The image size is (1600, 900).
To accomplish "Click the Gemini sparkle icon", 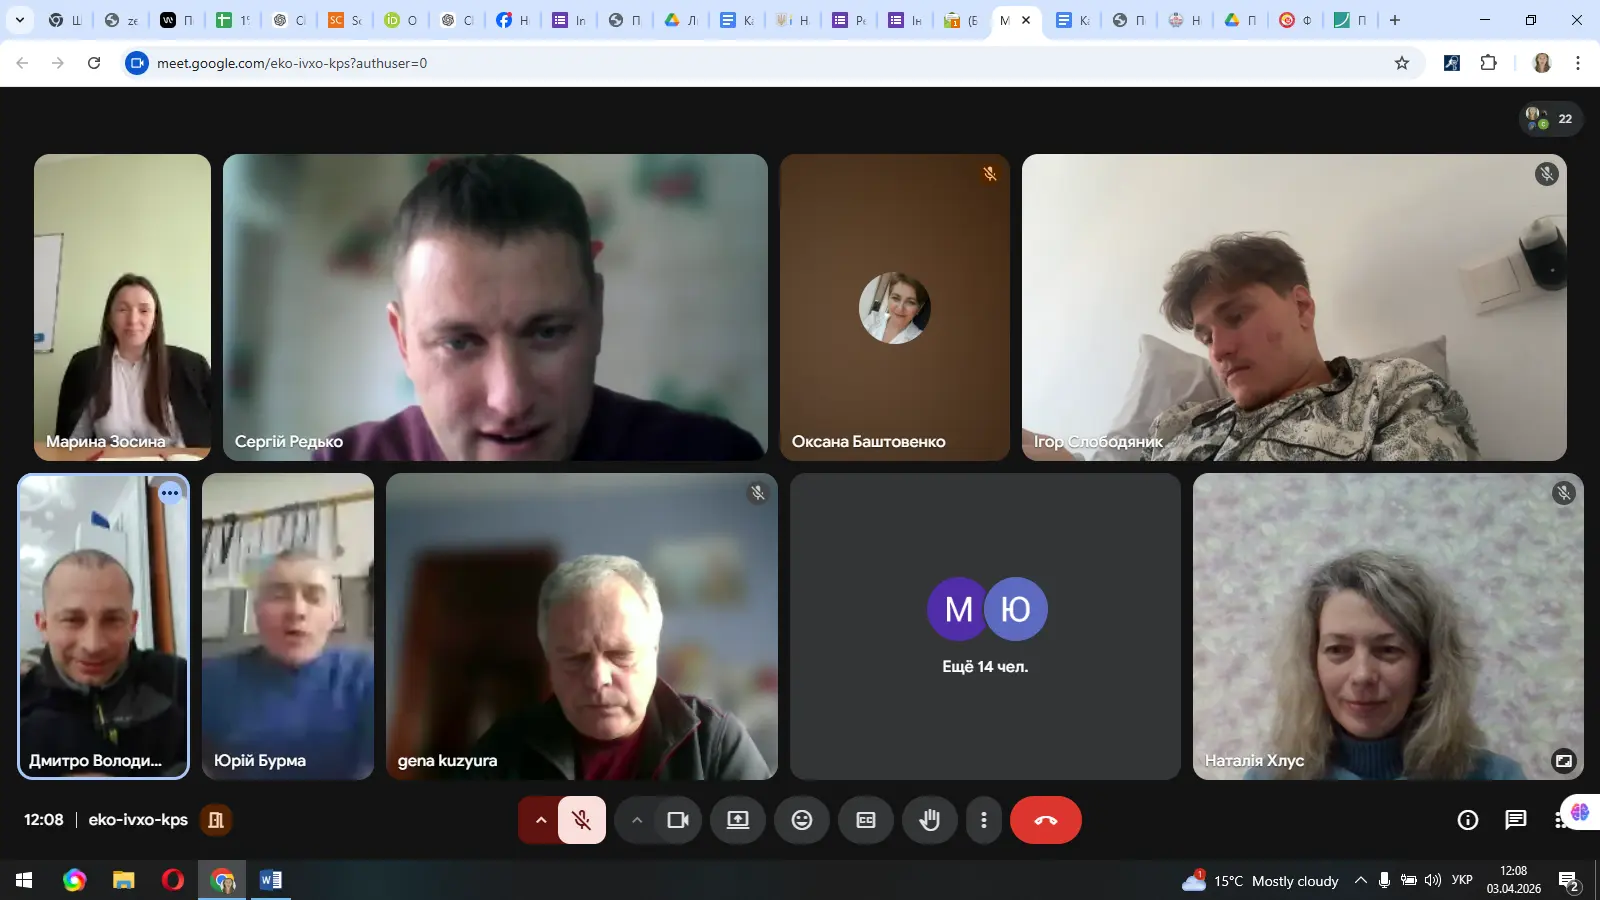I will (1580, 812).
